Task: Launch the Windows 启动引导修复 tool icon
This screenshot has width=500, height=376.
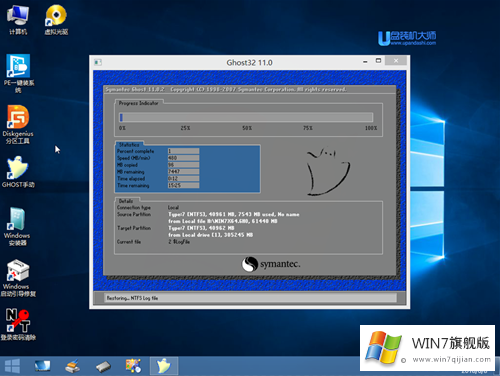Action: (x=18, y=278)
